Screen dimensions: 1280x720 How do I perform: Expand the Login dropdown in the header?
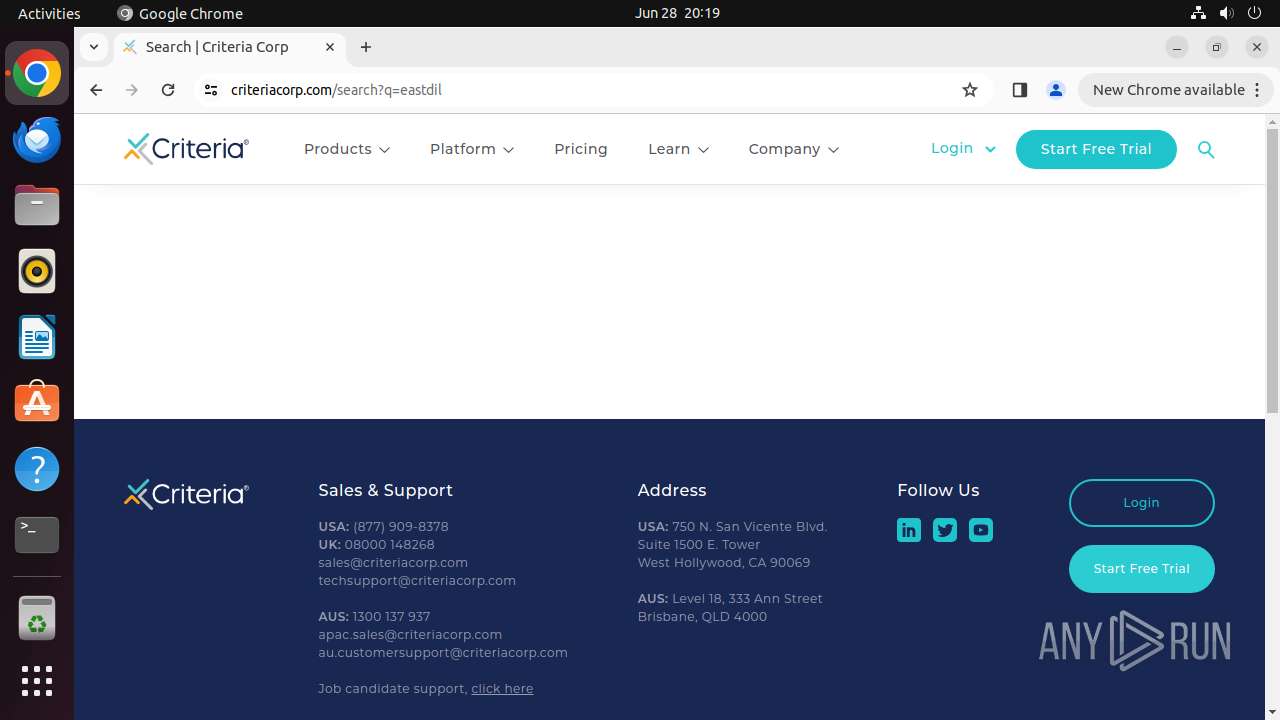pyautogui.click(x=963, y=148)
